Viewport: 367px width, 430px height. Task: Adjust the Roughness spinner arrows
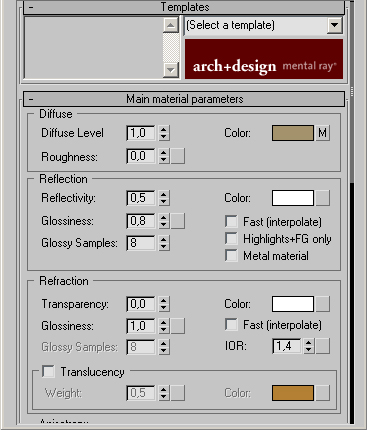pos(164,156)
